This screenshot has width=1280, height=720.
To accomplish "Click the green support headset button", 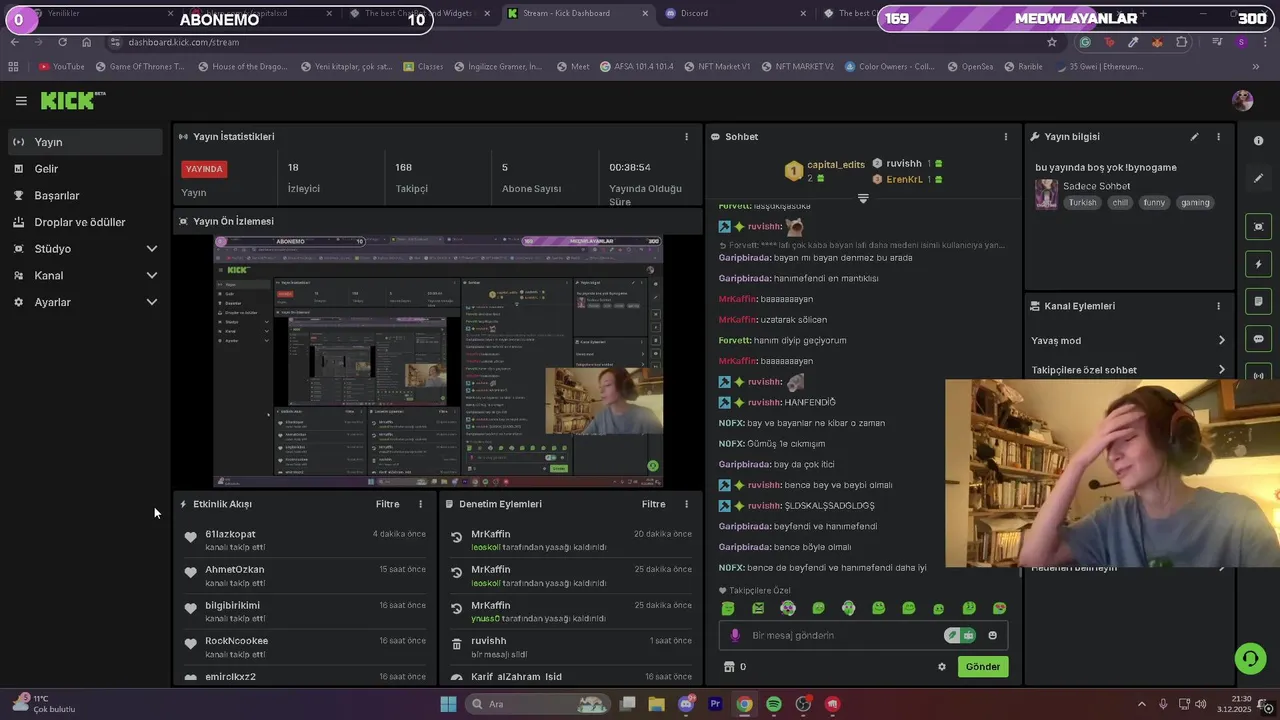I will coord(1249,658).
